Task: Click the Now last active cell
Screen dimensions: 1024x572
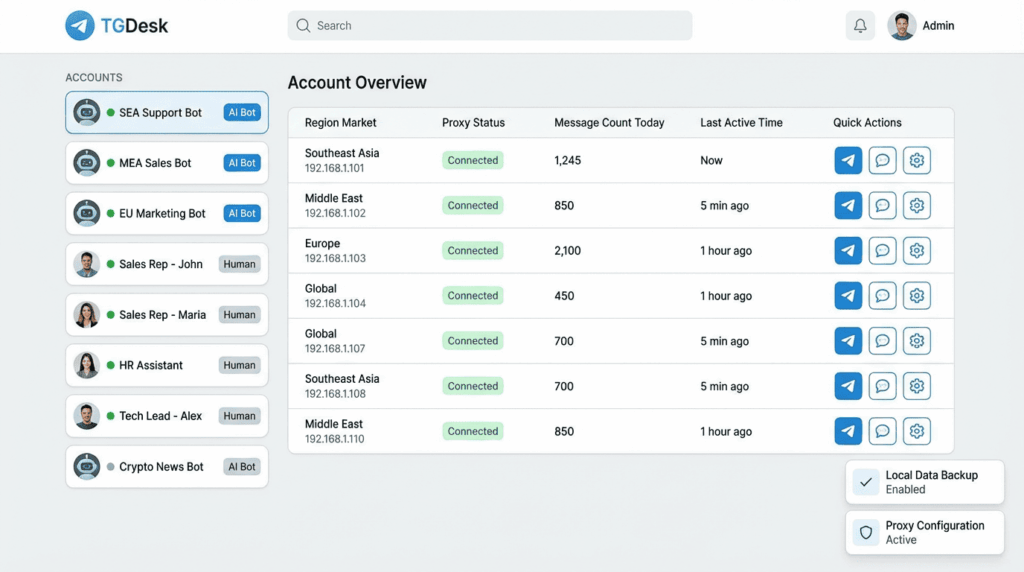Action: pyautogui.click(x=711, y=160)
